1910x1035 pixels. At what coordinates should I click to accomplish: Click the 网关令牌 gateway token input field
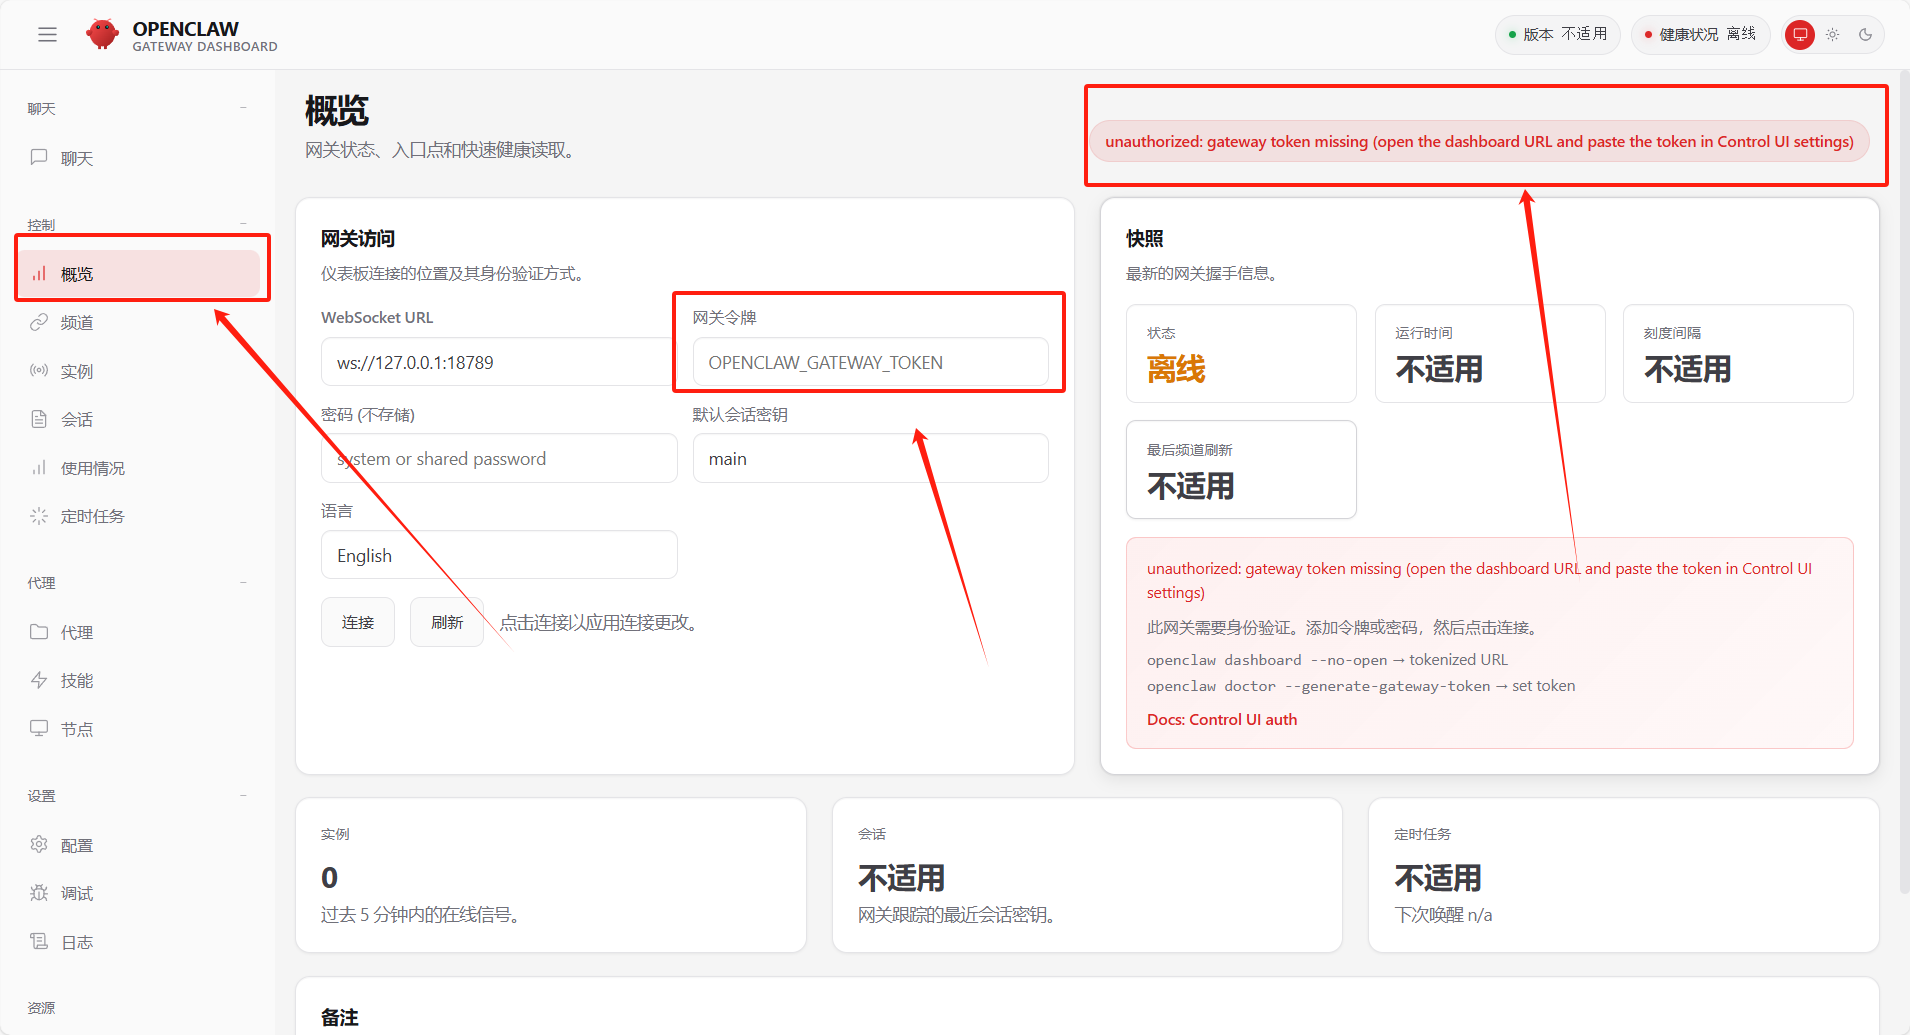coord(869,361)
